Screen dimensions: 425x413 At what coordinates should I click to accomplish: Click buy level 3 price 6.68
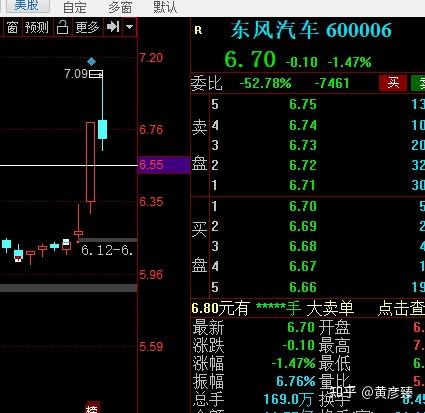point(303,246)
